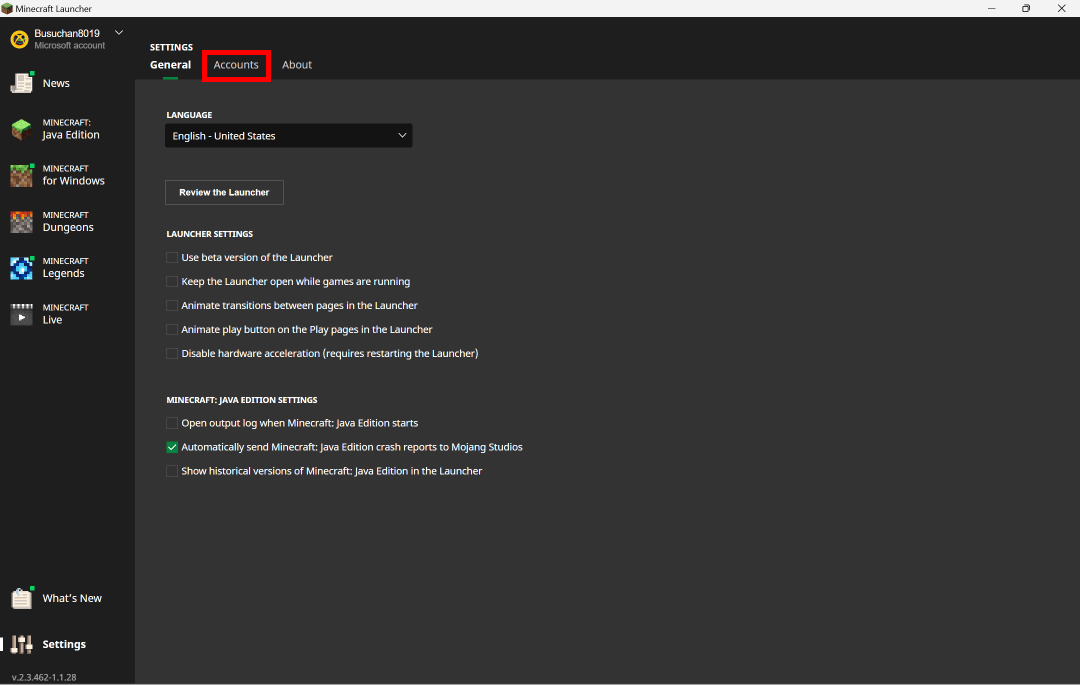The width and height of the screenshot is (1080, 685).
Task: Click the News newspaper icon
Action: [21, 83]
